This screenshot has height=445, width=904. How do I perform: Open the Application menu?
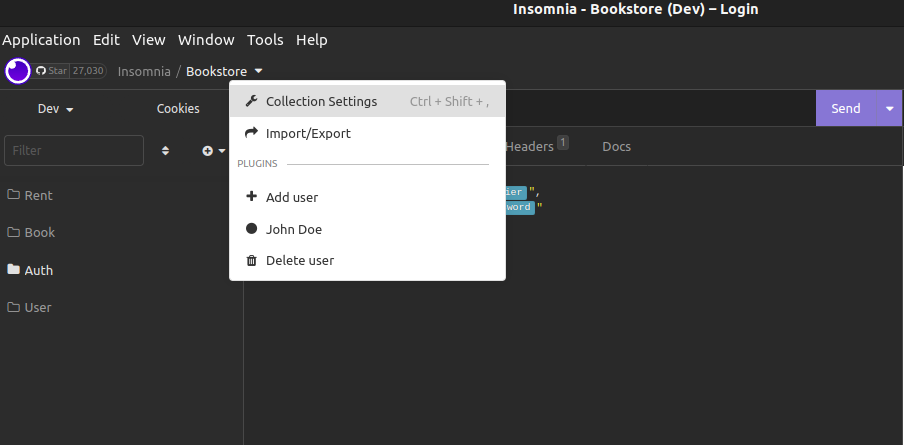pyautogui.click(x=41, y=40)
